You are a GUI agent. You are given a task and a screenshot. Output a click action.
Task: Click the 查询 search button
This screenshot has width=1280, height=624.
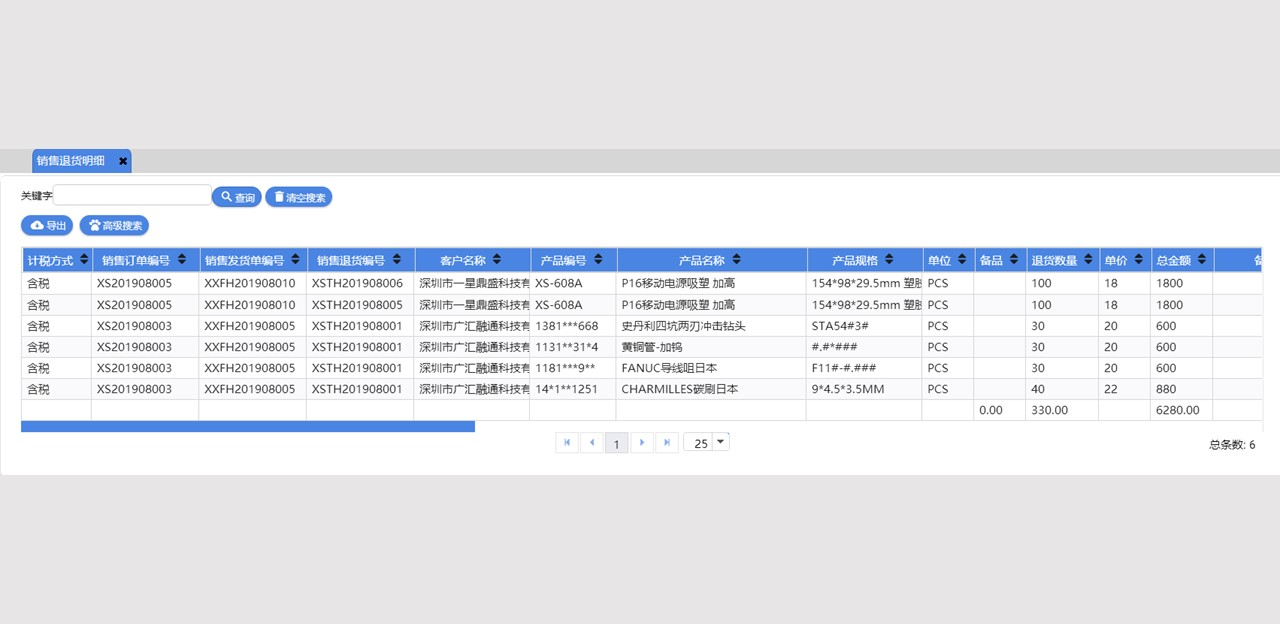(x=237, y=197)
